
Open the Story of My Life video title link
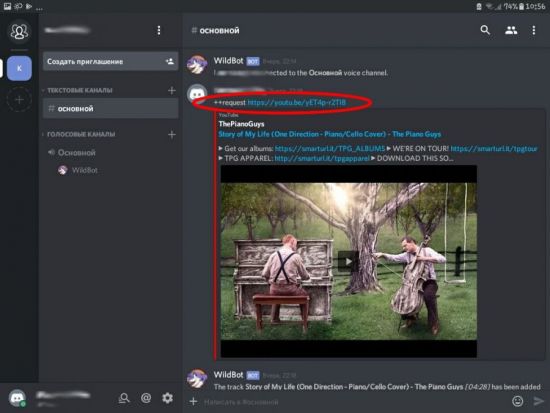point(329,134)
